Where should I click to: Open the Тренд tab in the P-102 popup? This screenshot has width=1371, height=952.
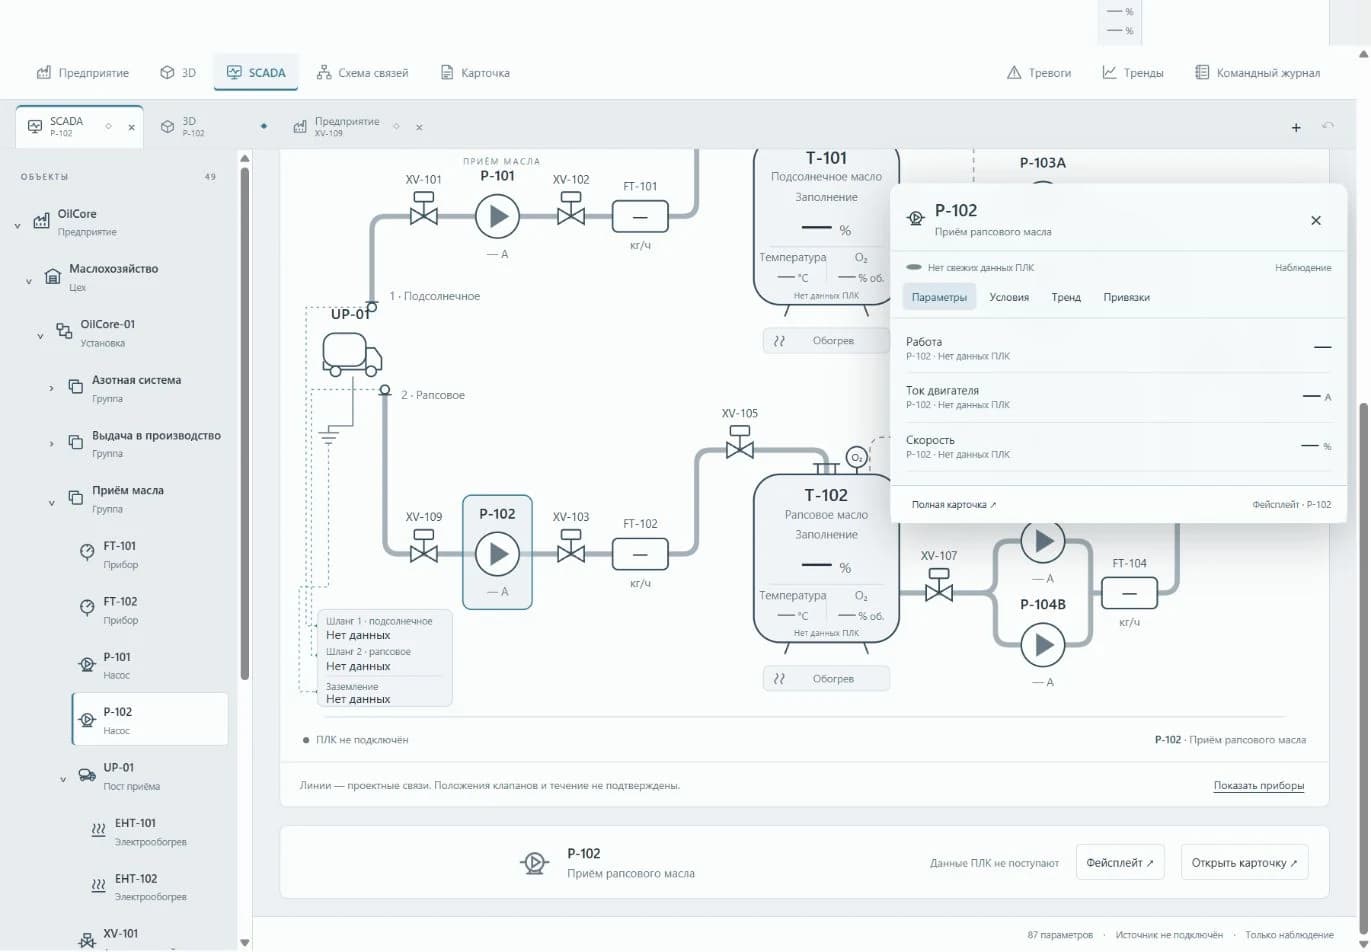(x=1066, y=297)
